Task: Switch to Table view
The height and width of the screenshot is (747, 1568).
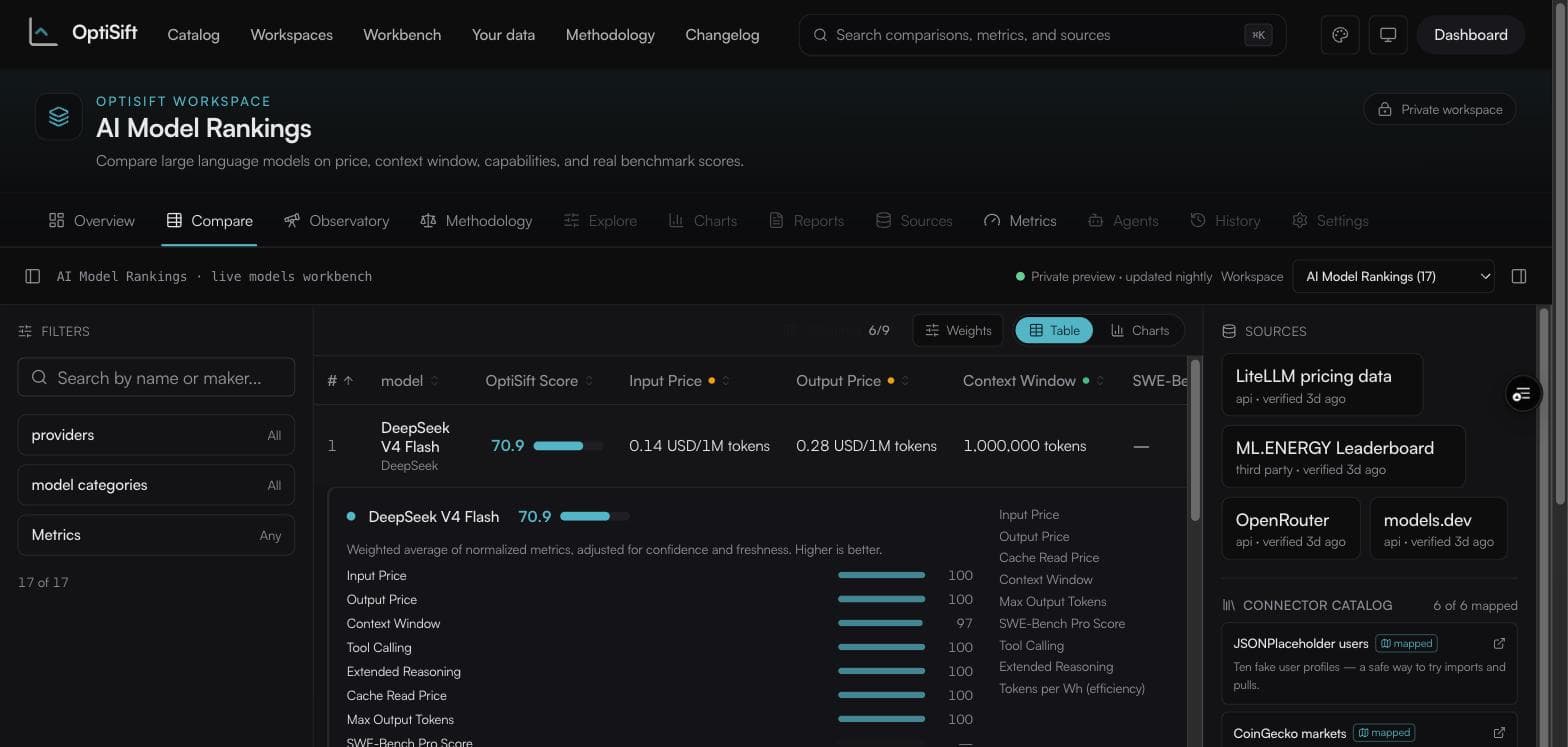Action: (x=1054, y=330)
